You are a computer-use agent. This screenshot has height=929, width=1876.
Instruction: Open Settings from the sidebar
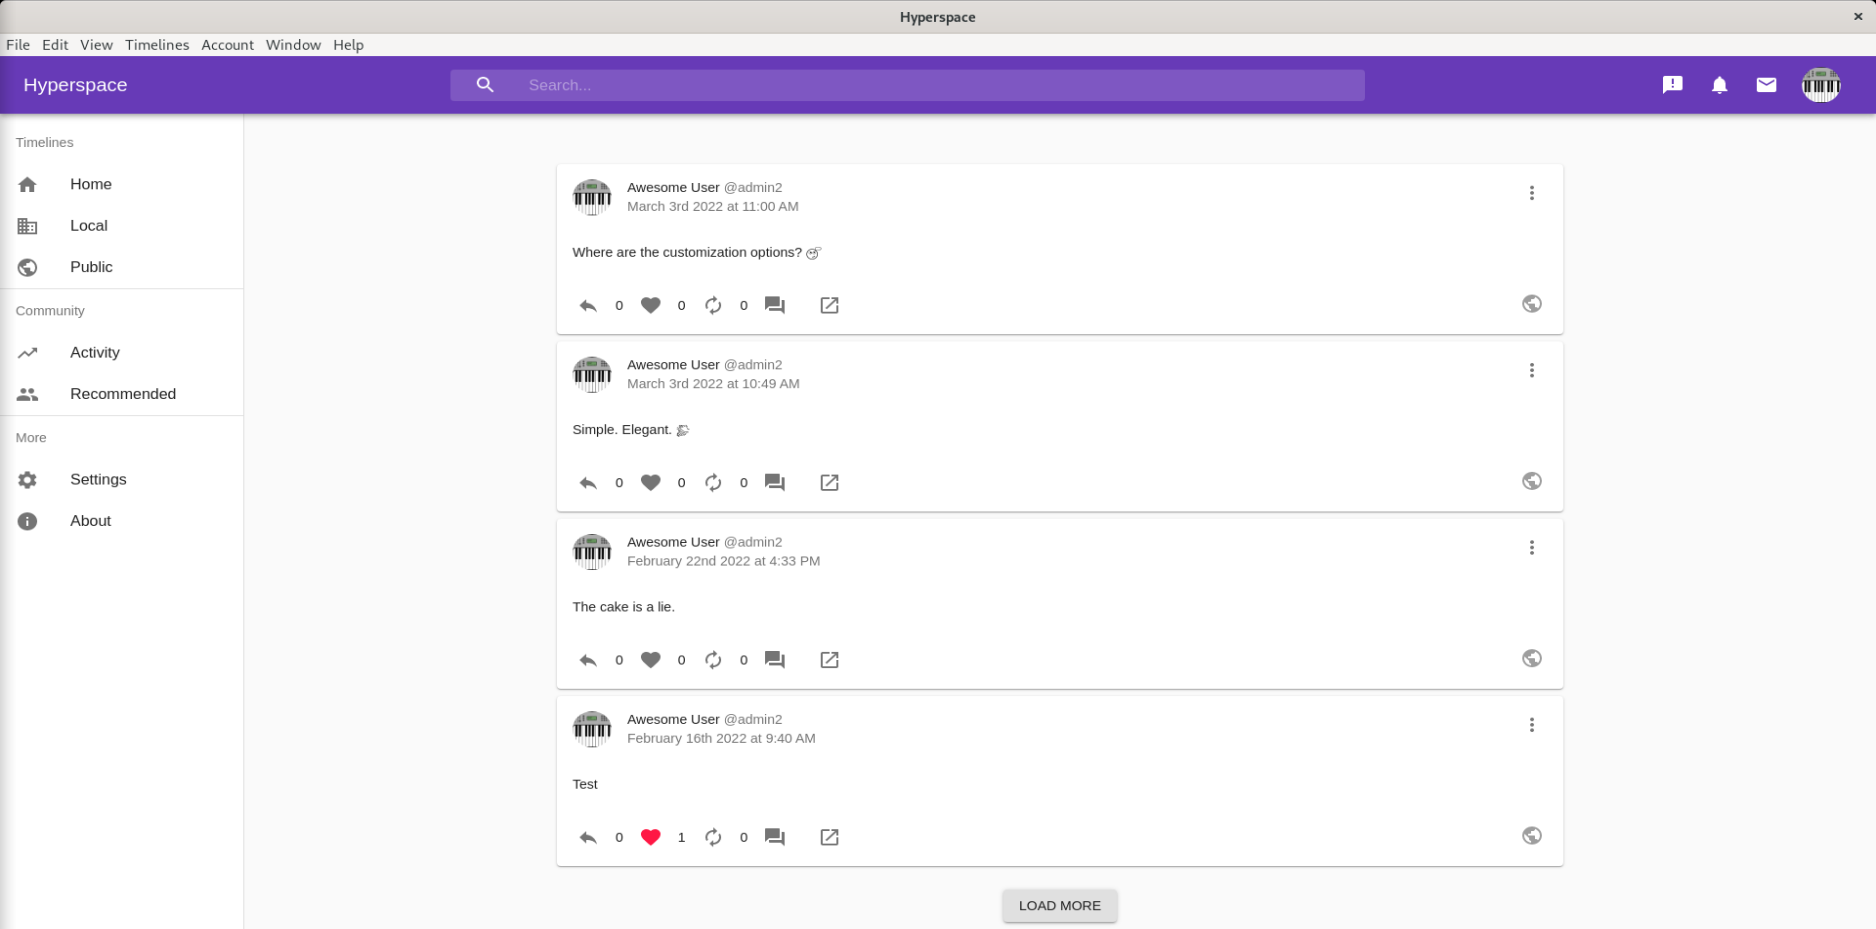[x=98, y=479]
